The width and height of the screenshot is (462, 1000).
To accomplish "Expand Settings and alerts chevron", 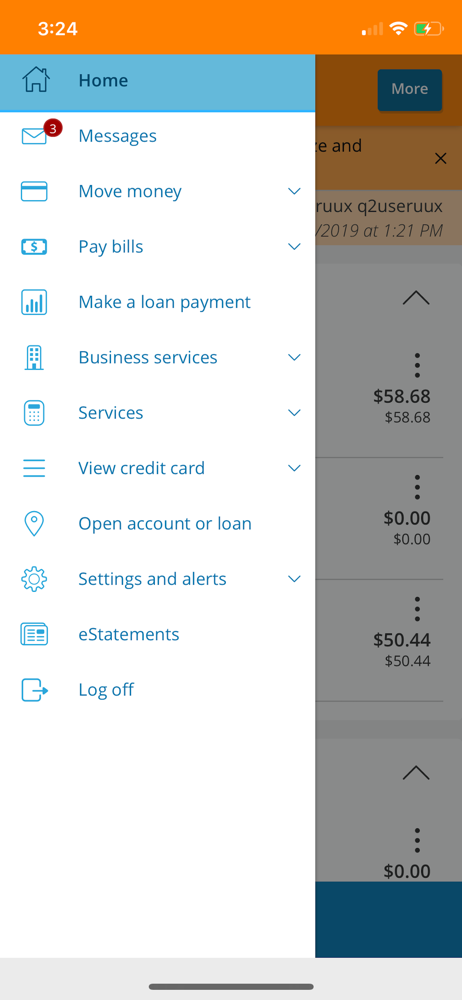I will pyautogui.click(x=294, y=579).
